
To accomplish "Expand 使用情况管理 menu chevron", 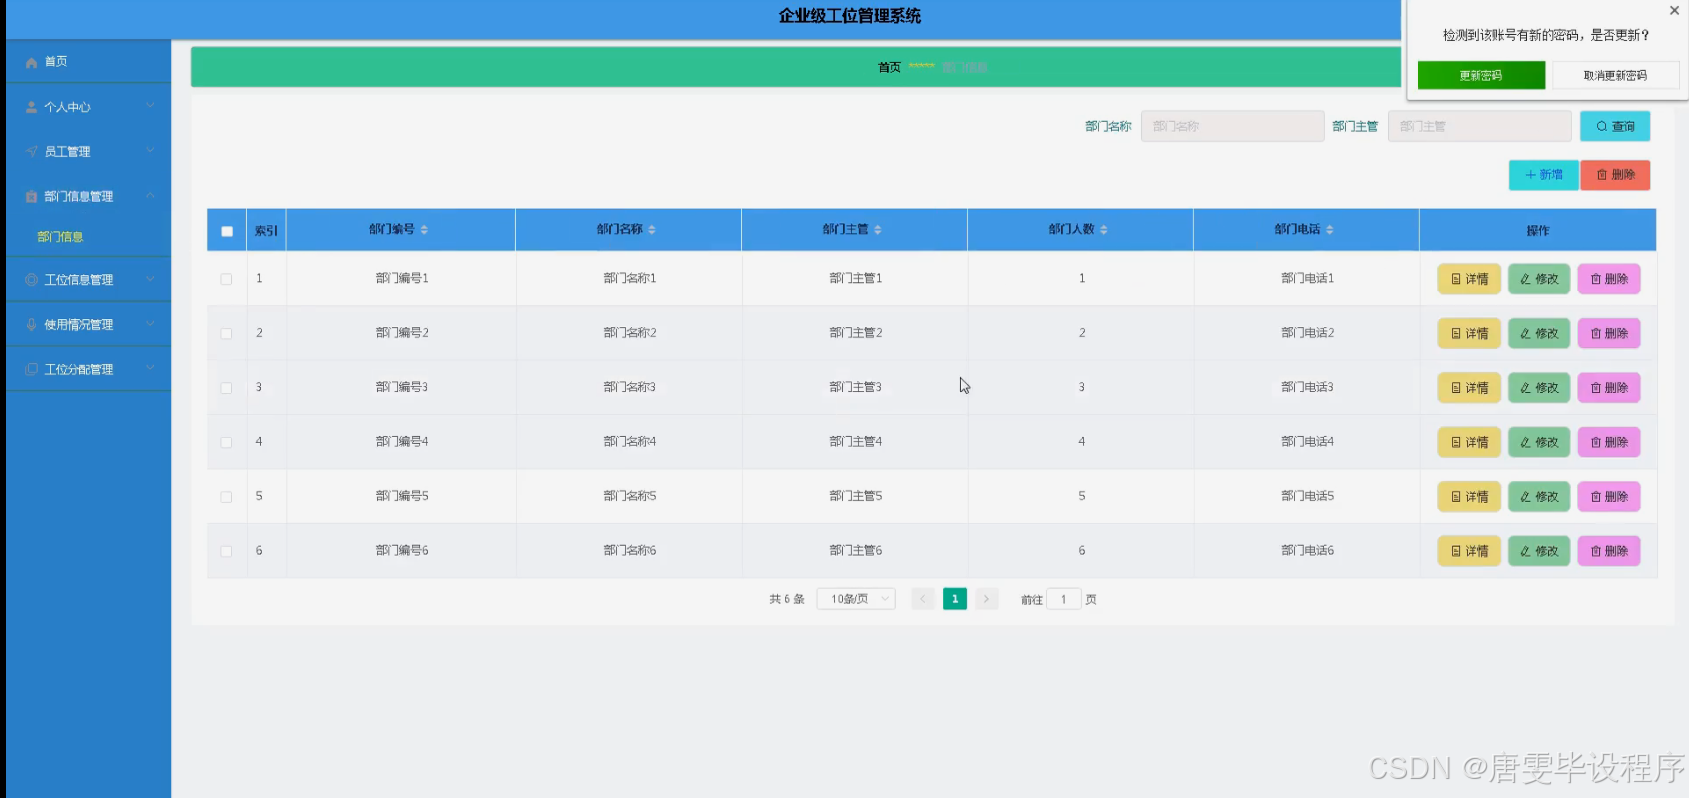I will pos(150,324).
